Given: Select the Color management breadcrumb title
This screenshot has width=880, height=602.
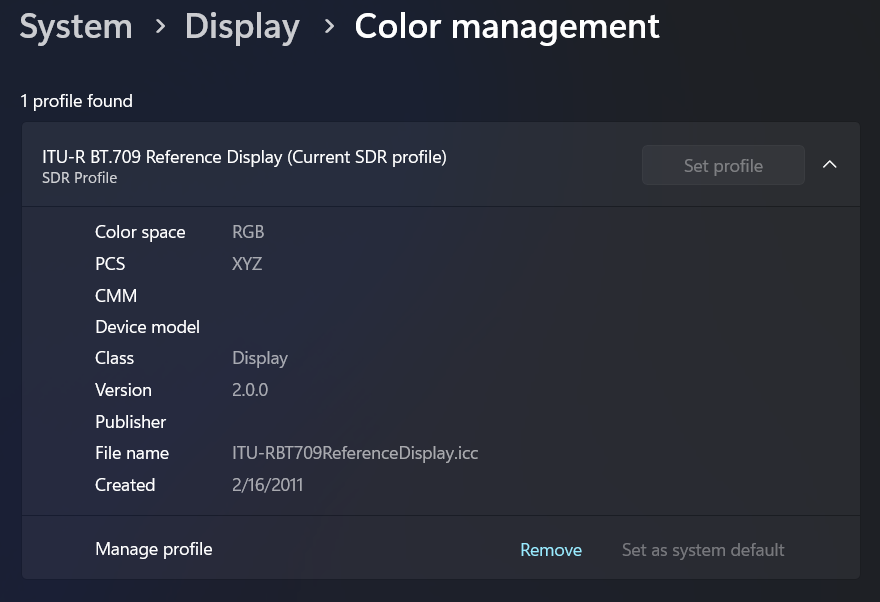Looking at the screenshot, I should (x=507, y=26).
